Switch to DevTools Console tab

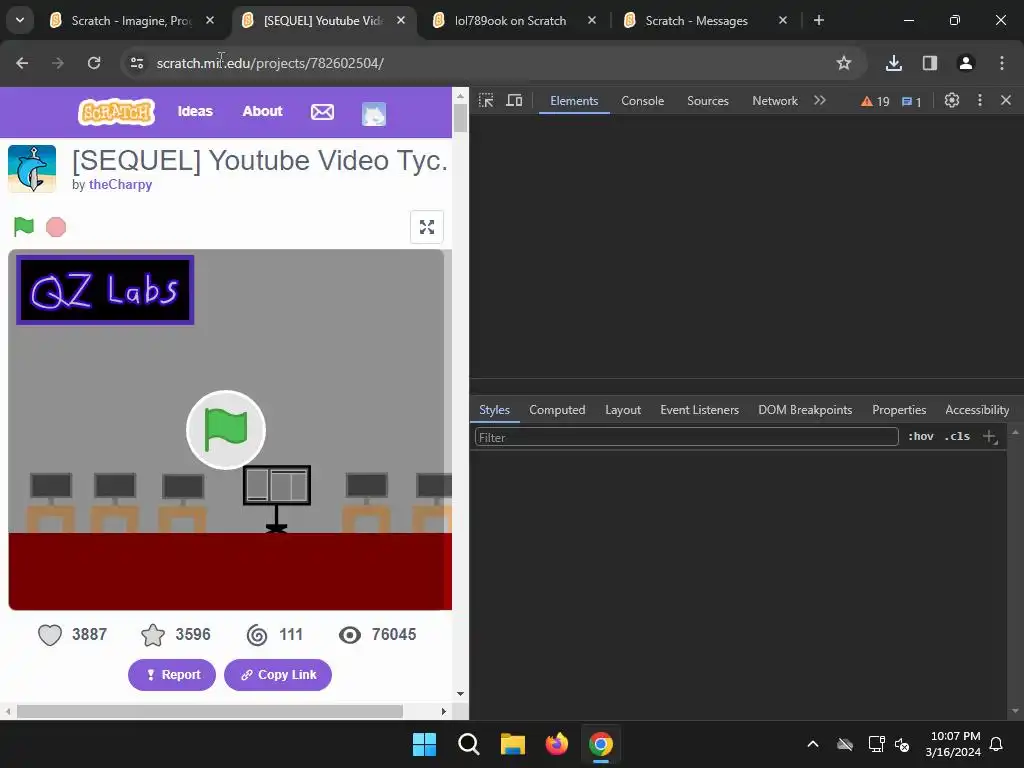coord(643,101)
